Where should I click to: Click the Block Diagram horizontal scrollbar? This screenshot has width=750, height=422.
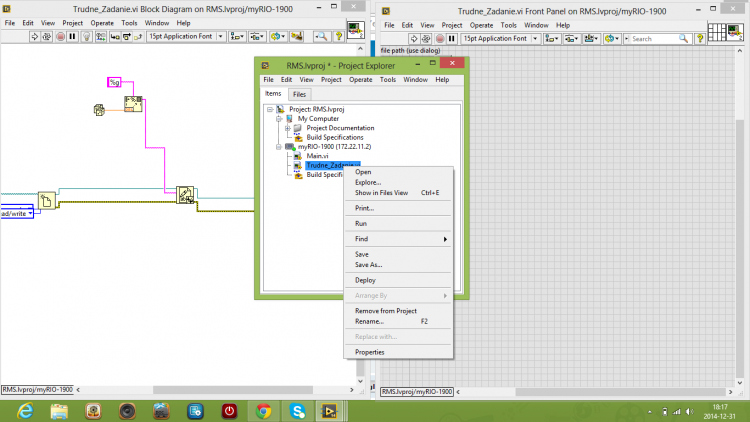[233, 390]
